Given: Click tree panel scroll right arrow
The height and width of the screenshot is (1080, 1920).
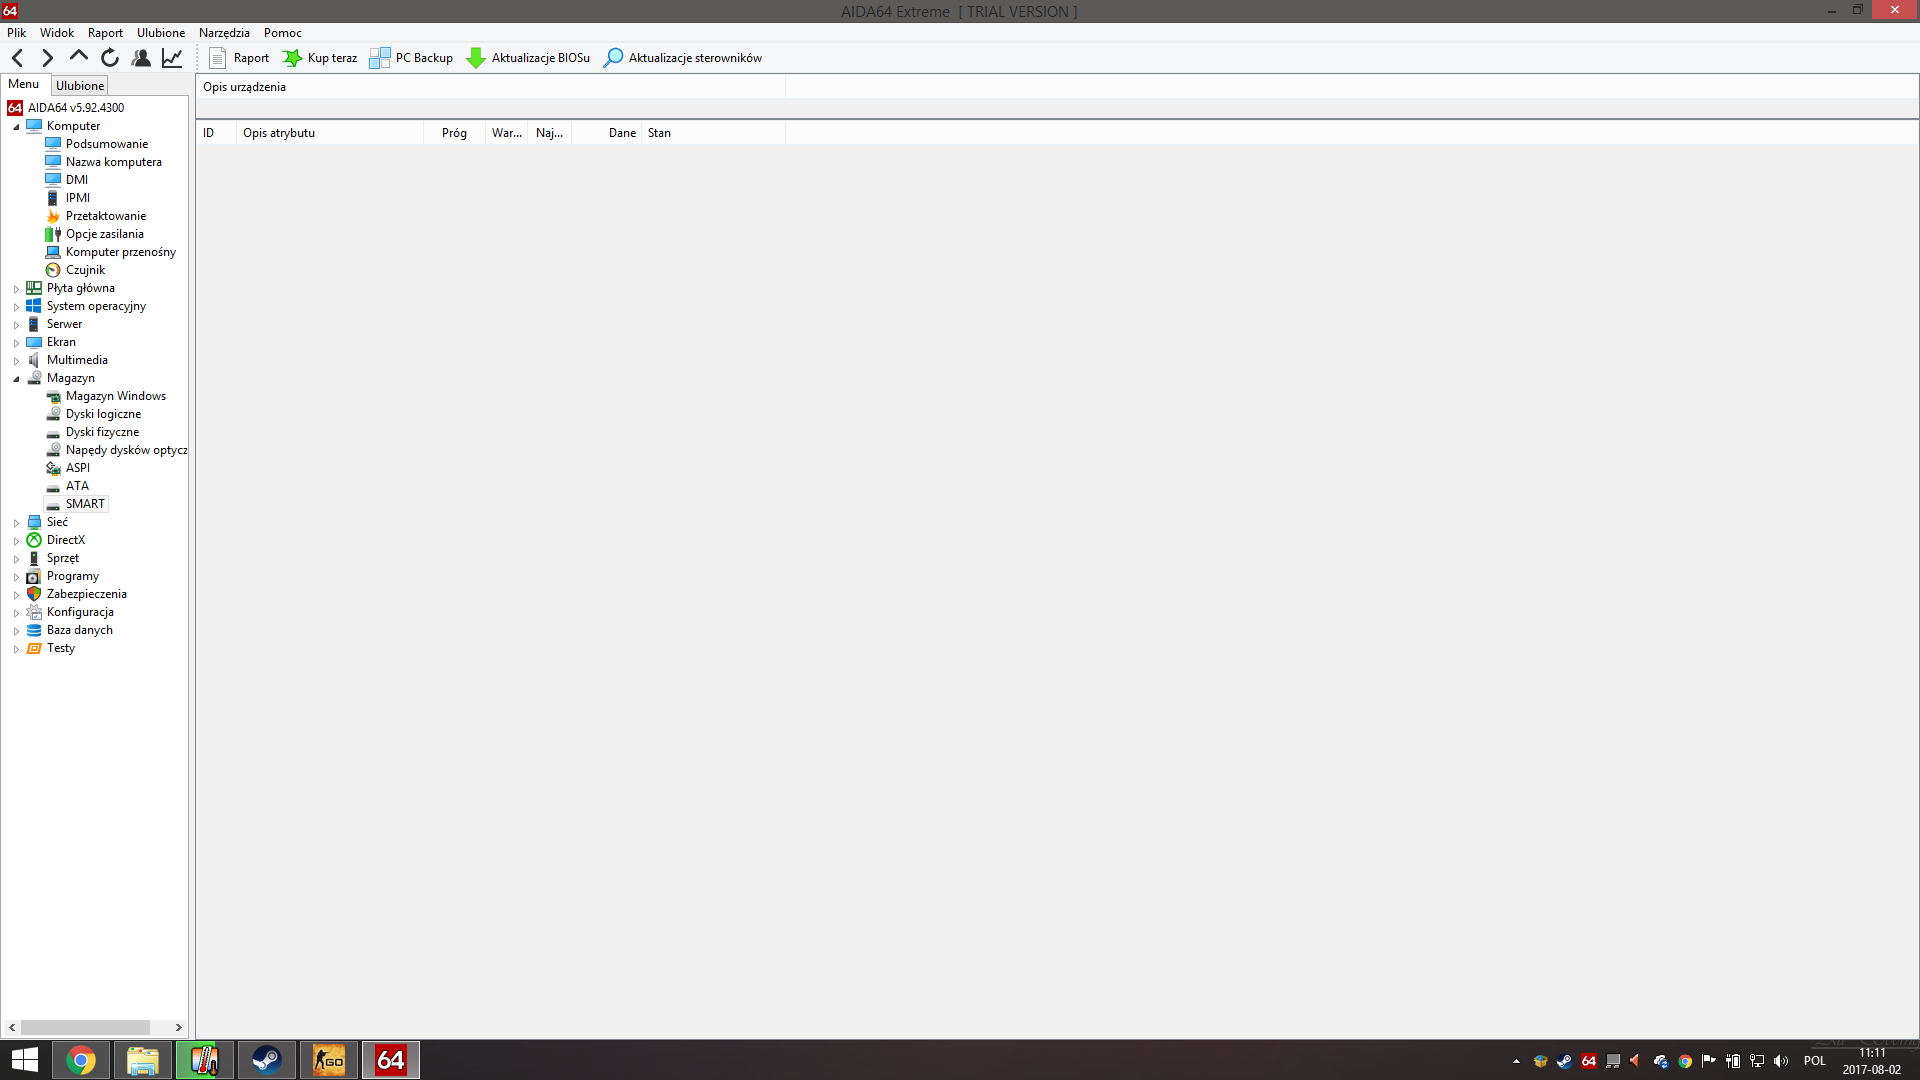Looking at the screenshot, I should coord(179,1027).
